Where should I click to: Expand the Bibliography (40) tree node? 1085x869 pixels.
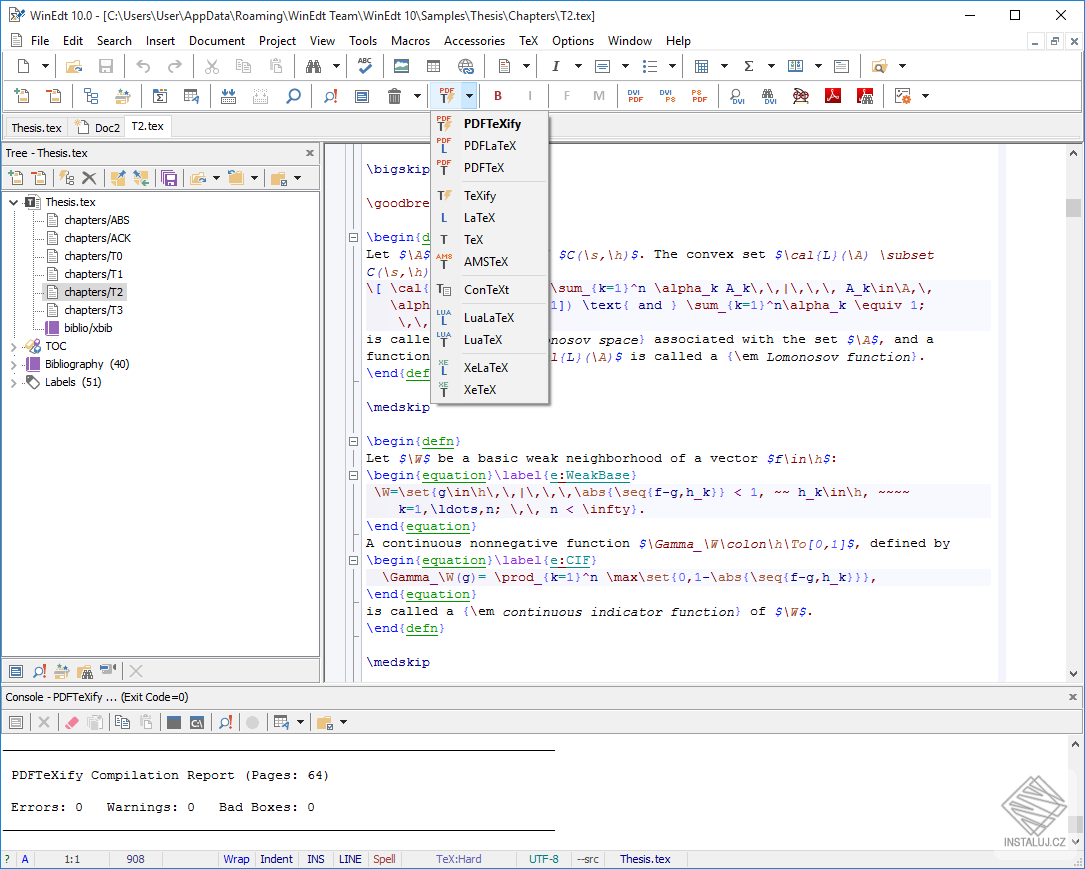pyautogui.click(x=14, y=364)
